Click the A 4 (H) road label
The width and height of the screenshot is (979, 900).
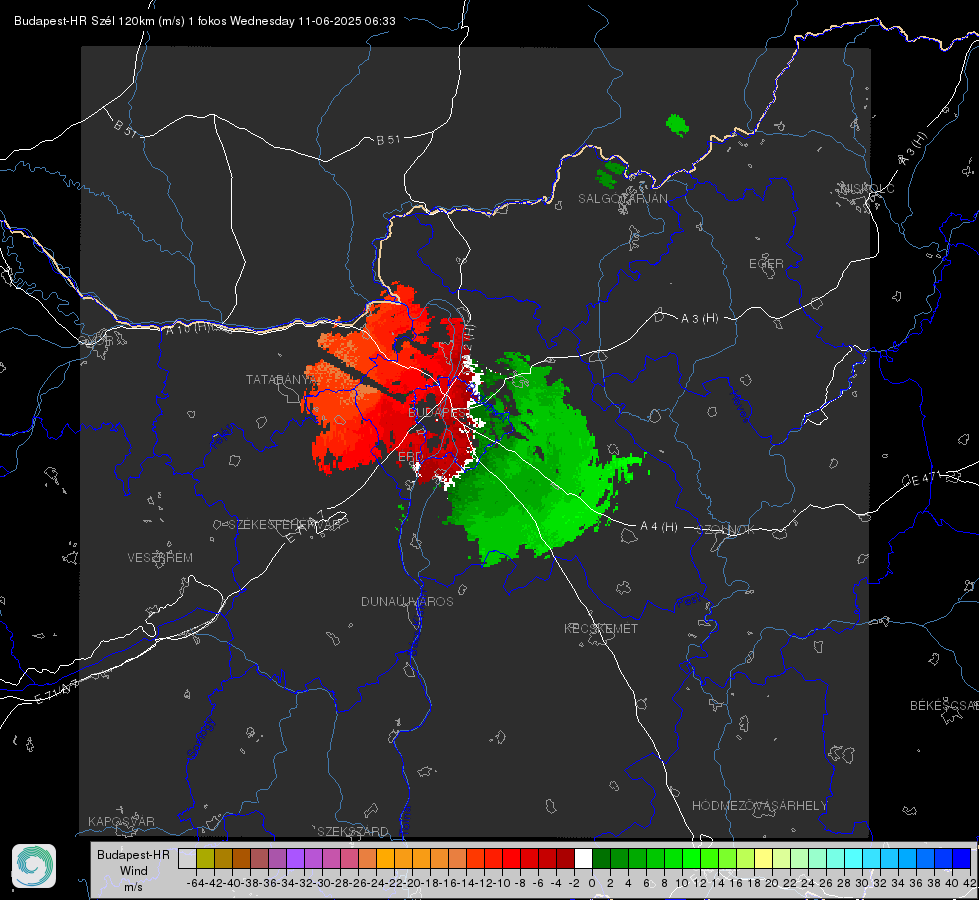(x=659, y=527)
